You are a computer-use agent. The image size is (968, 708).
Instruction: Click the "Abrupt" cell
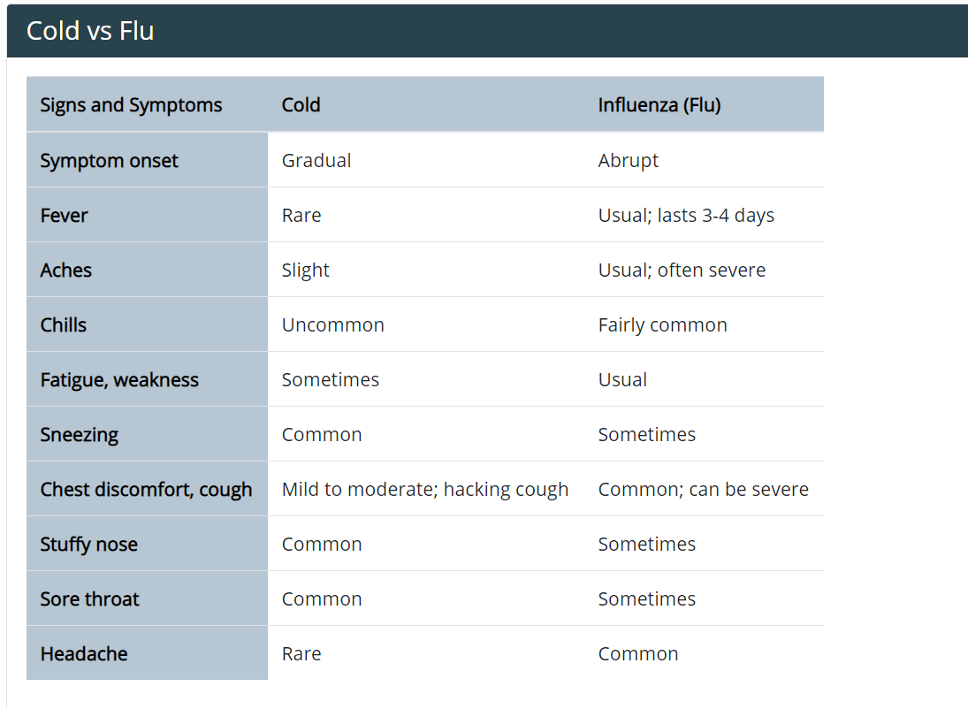click(628, 161)
